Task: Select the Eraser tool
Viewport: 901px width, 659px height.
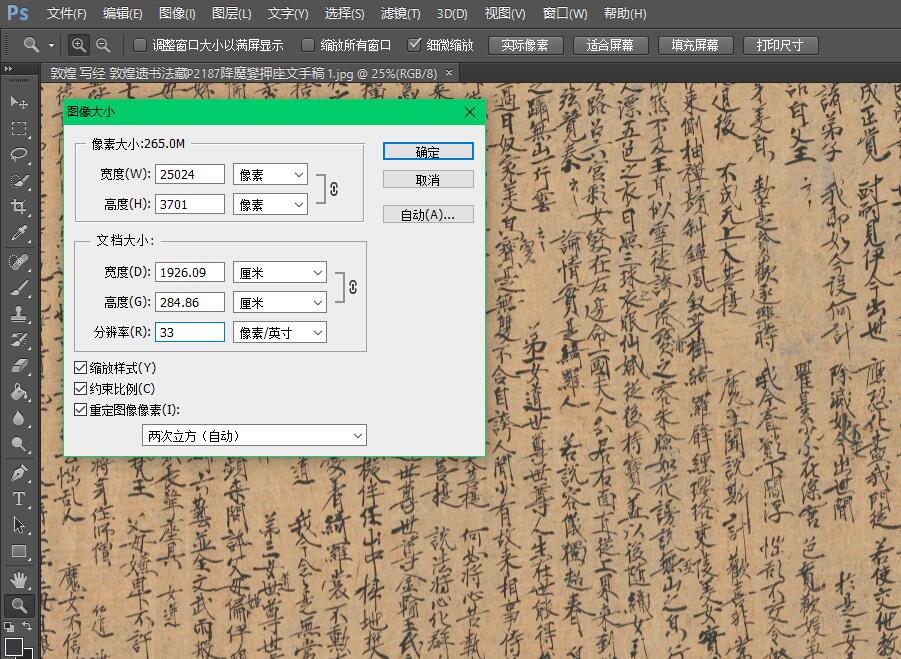Action: tap(18, 365)
